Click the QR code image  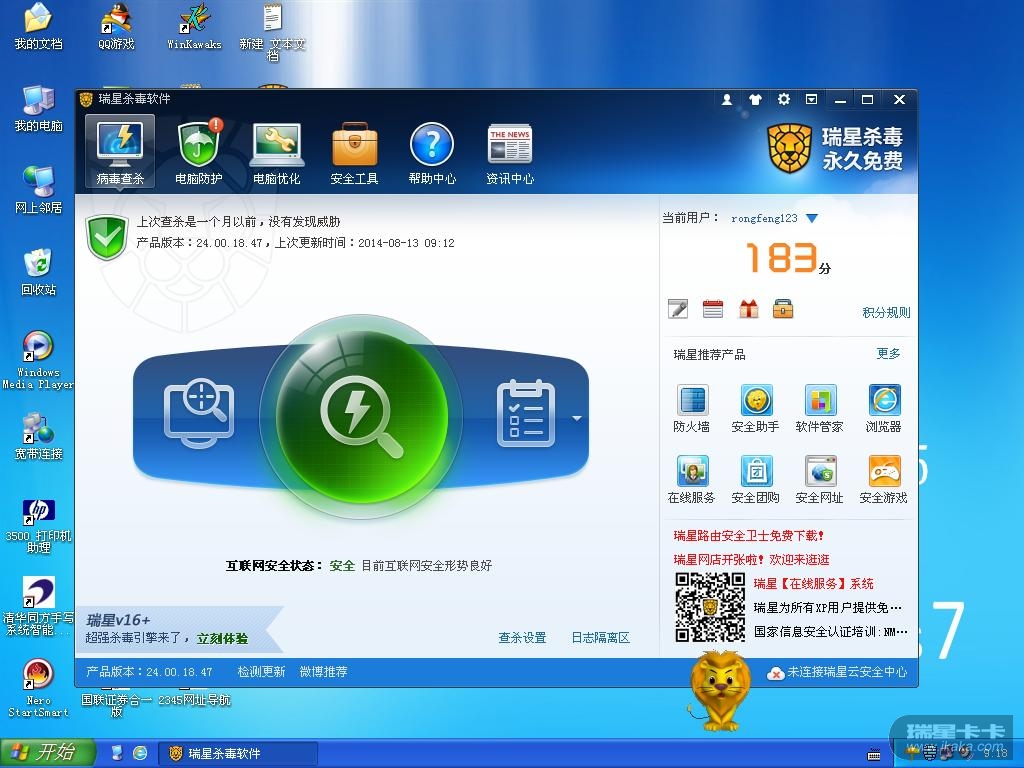pyautogui.click(x=710, y=607)
